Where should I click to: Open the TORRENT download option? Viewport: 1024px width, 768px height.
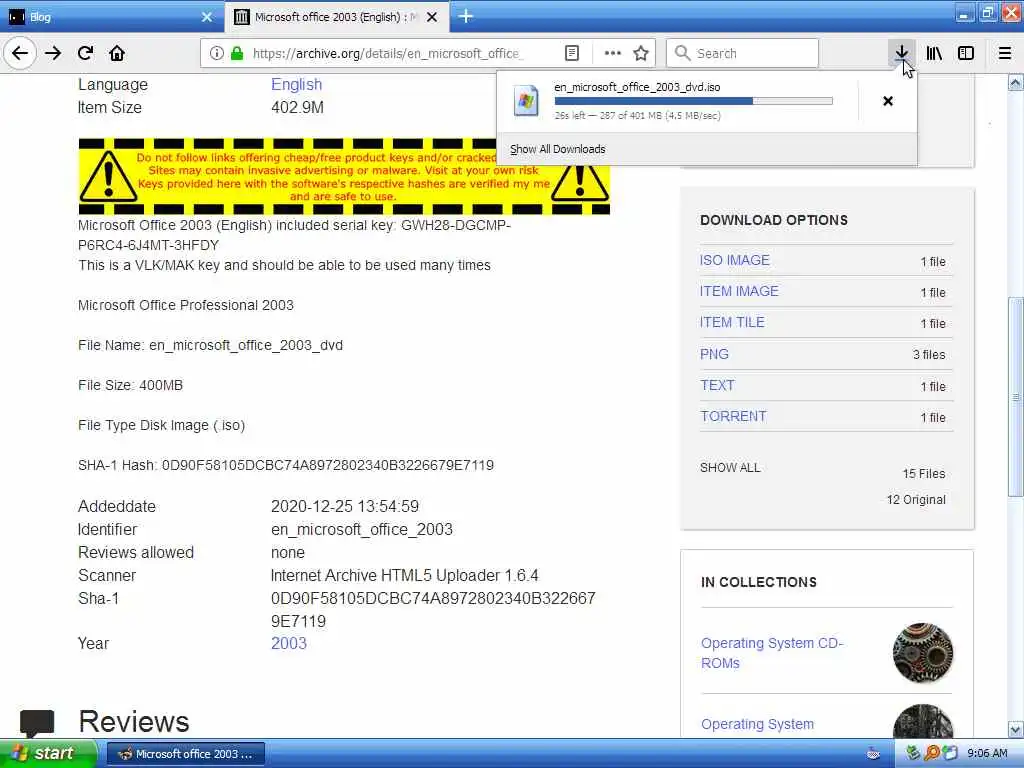point(733,416)
